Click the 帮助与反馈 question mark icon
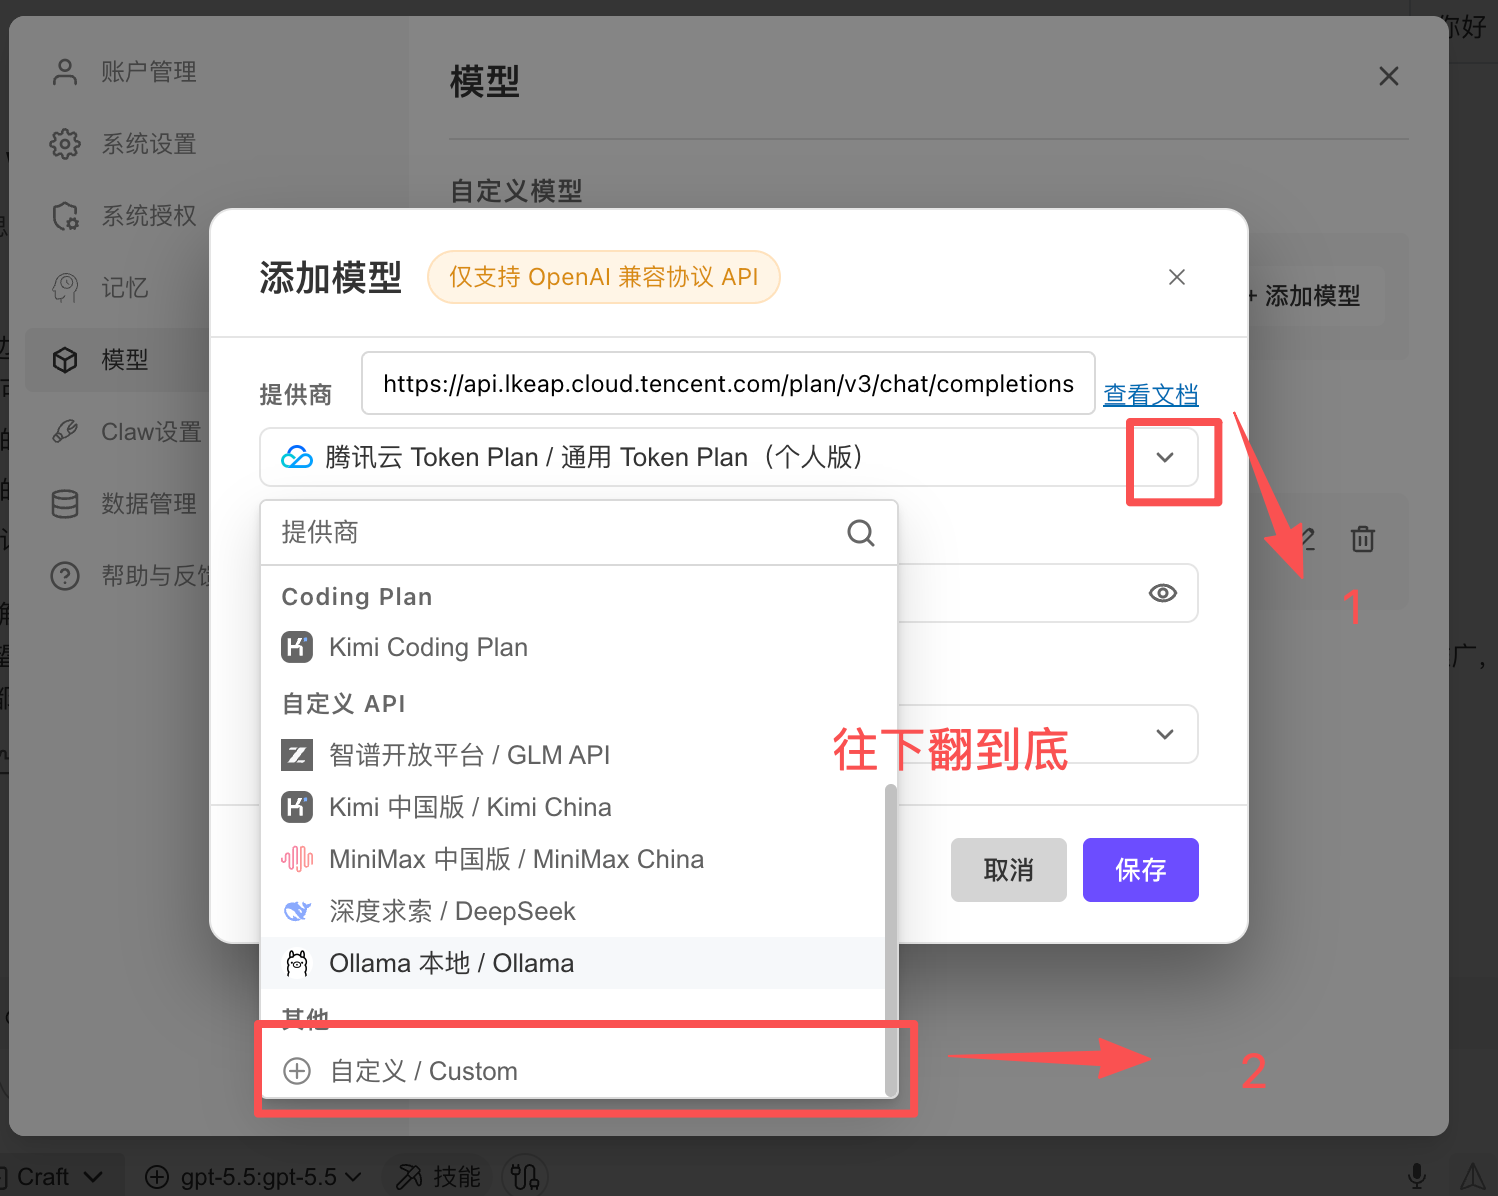 click(65, 576)
